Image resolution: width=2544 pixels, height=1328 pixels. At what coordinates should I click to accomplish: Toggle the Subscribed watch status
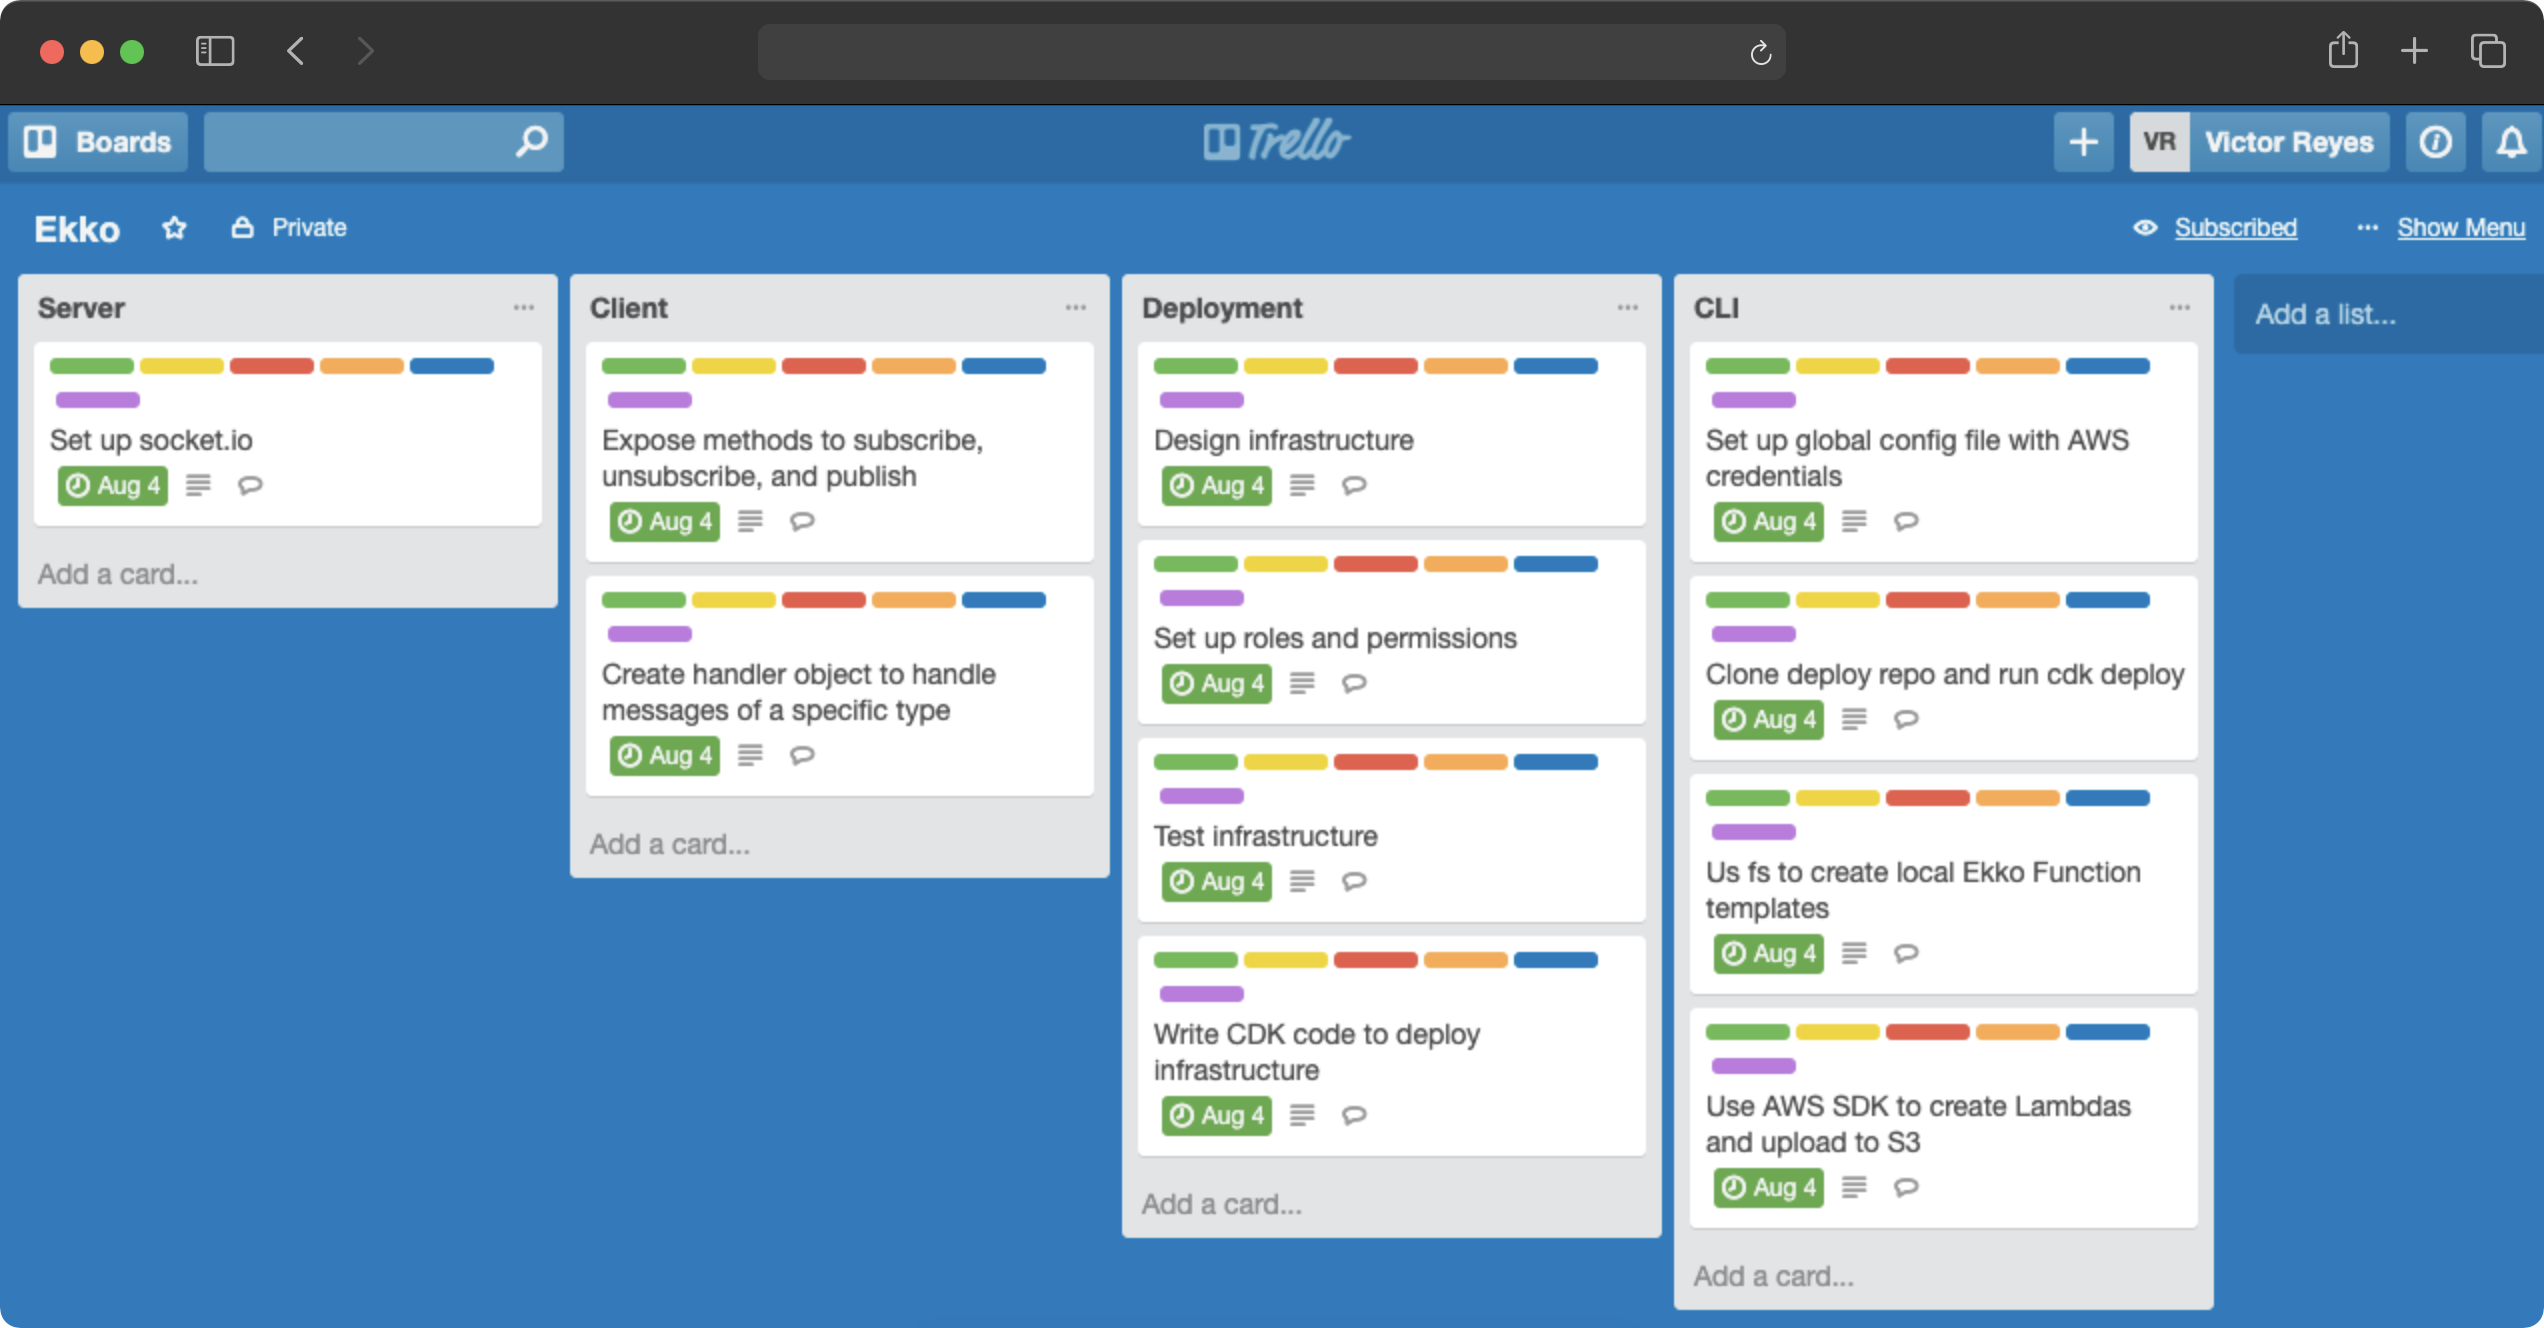[2234, 228]
